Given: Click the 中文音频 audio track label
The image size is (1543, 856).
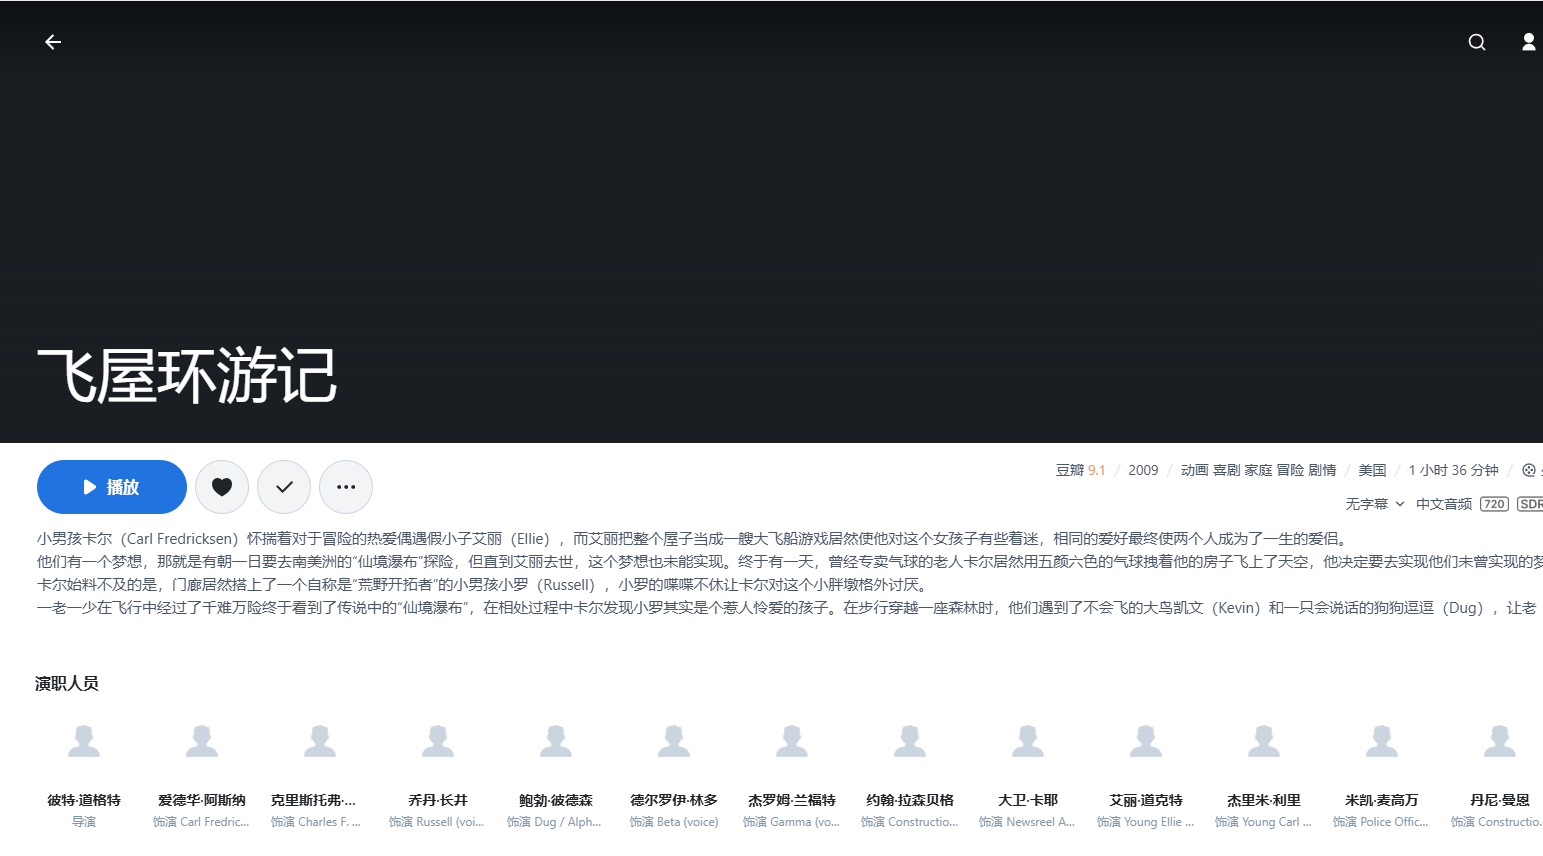Looking at the screenshot, I should click(x=1444, y=504).
